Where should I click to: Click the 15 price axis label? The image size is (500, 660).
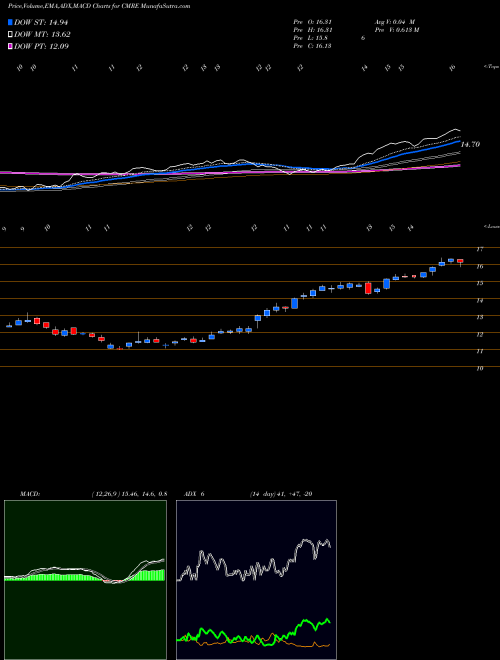[x=479, y=283]
